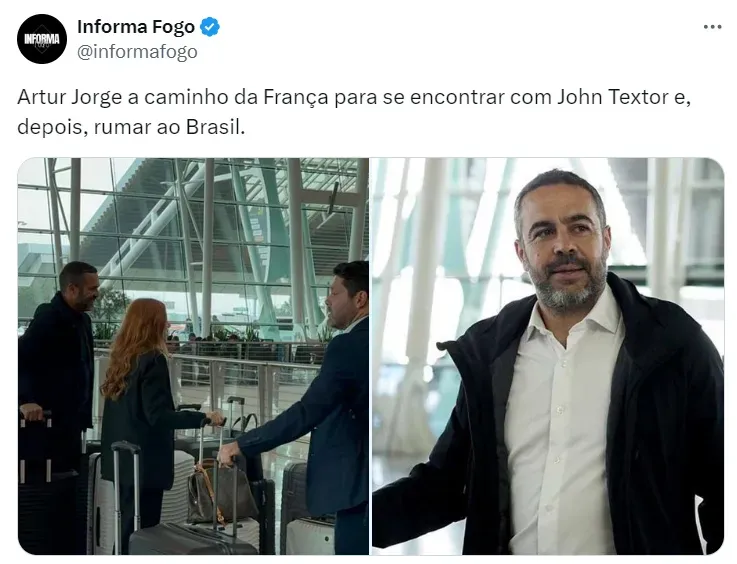
Task: Open the @informafogo handle link
Action: [x=137, y=52]
